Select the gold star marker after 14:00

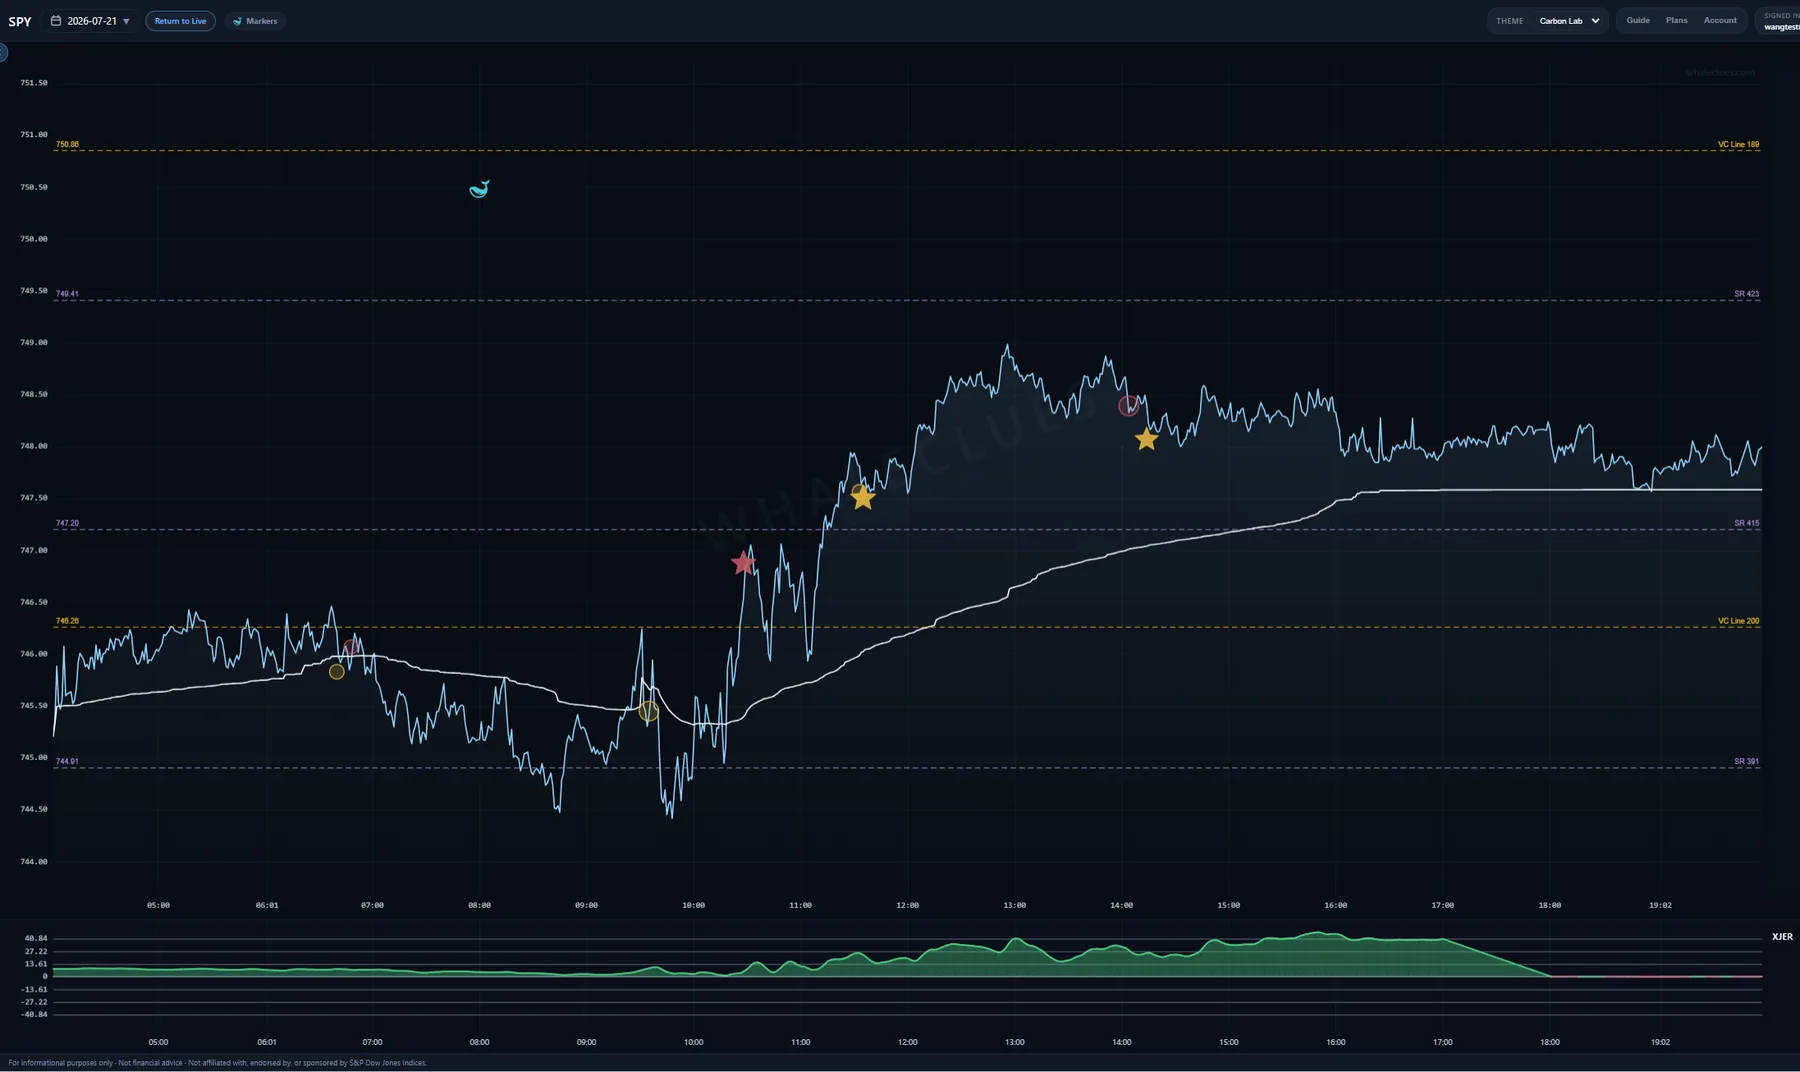click(1146, 439)
